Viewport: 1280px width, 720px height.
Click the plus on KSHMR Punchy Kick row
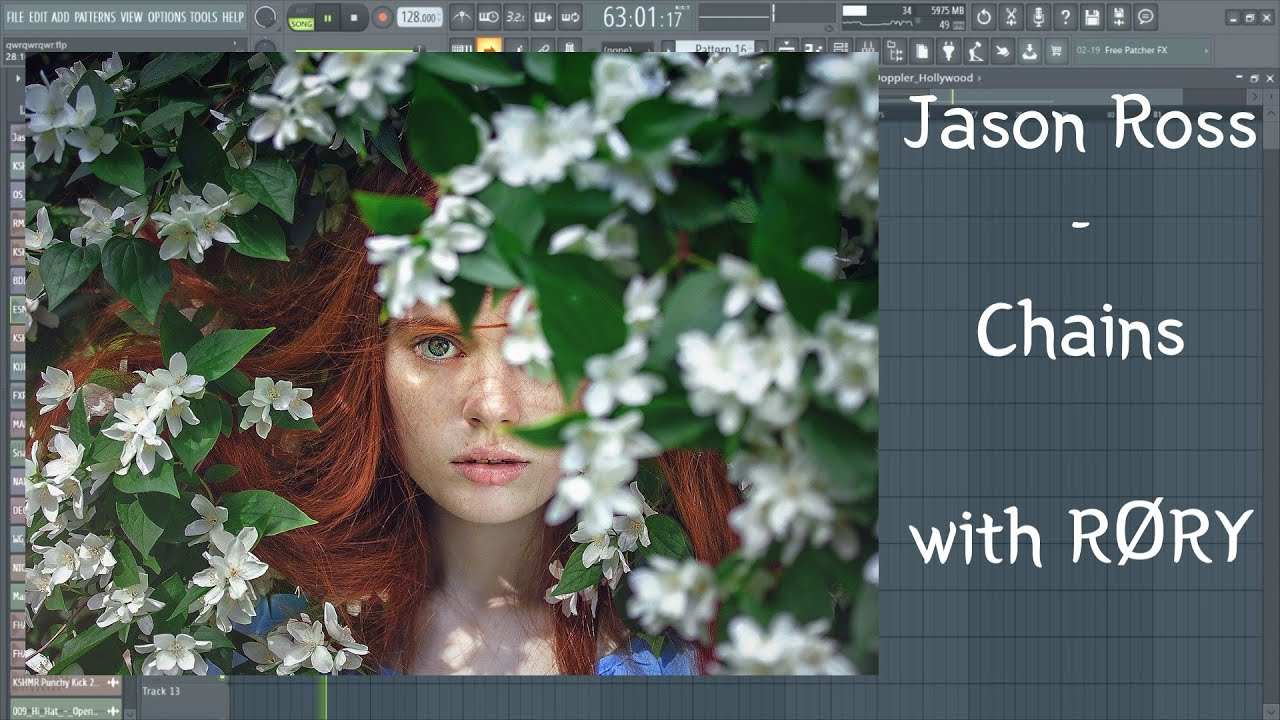pyautogui.click(x=113, y=683)
